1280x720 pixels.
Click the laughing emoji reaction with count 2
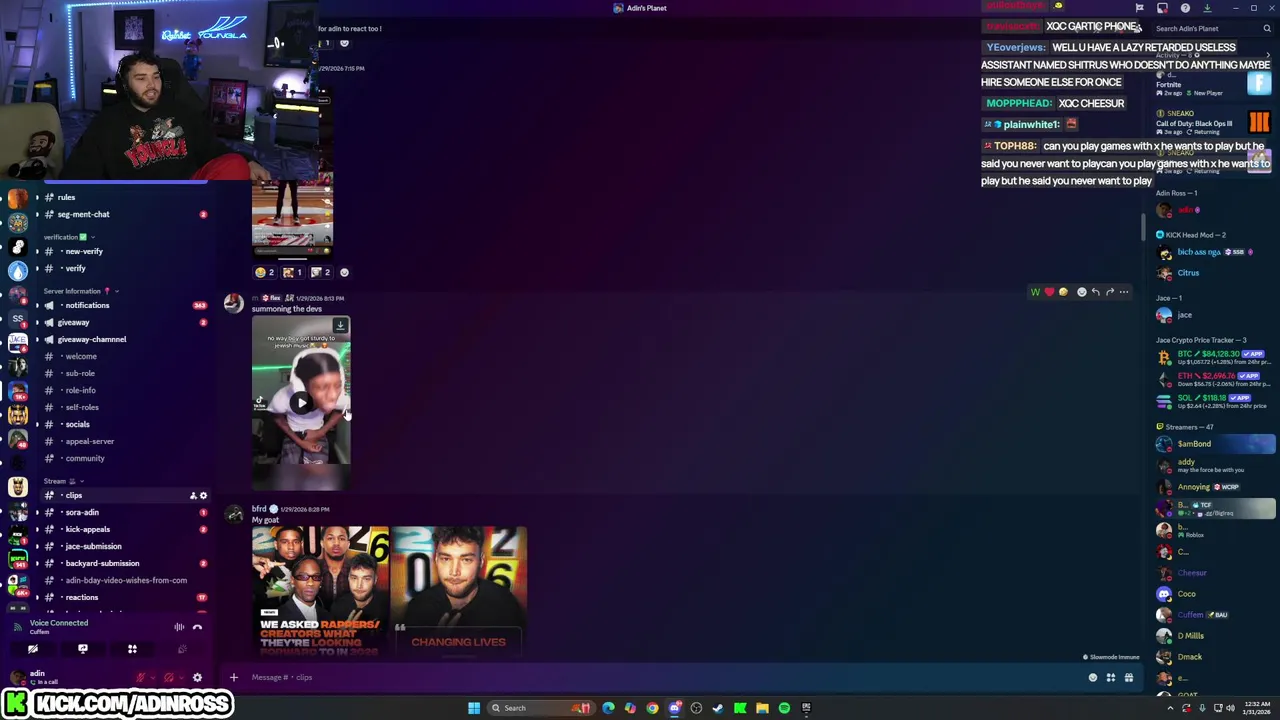[265, 272]
